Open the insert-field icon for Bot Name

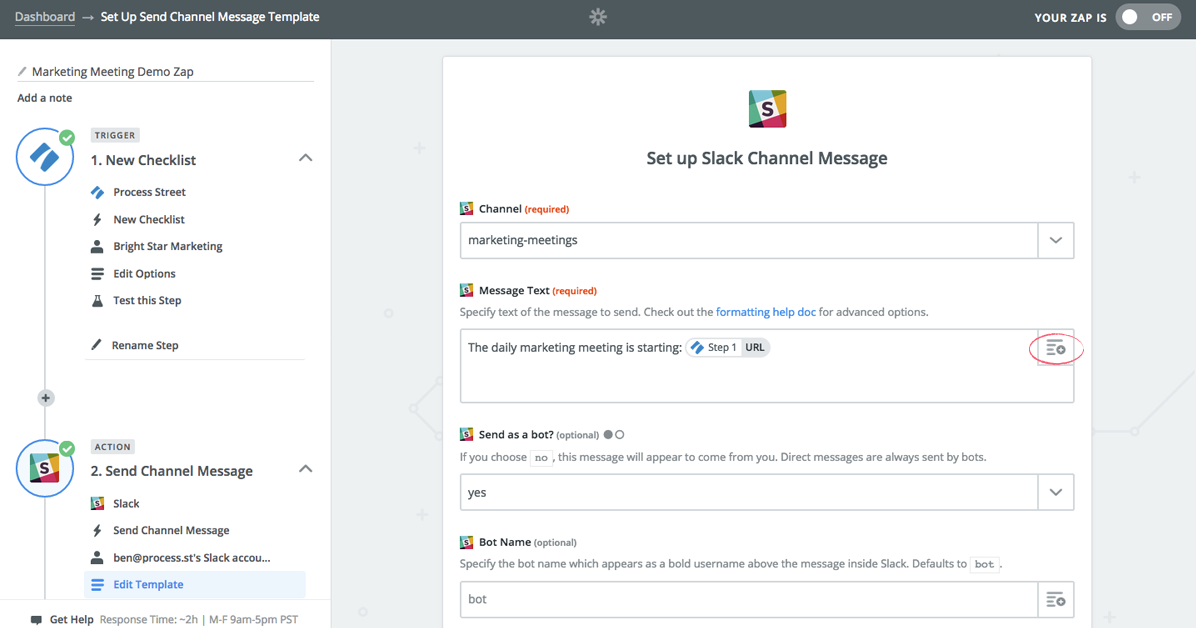point(1056,599)
